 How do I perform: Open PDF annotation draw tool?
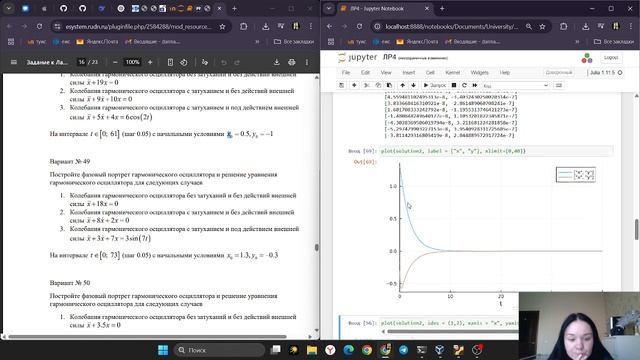[205, 62]
